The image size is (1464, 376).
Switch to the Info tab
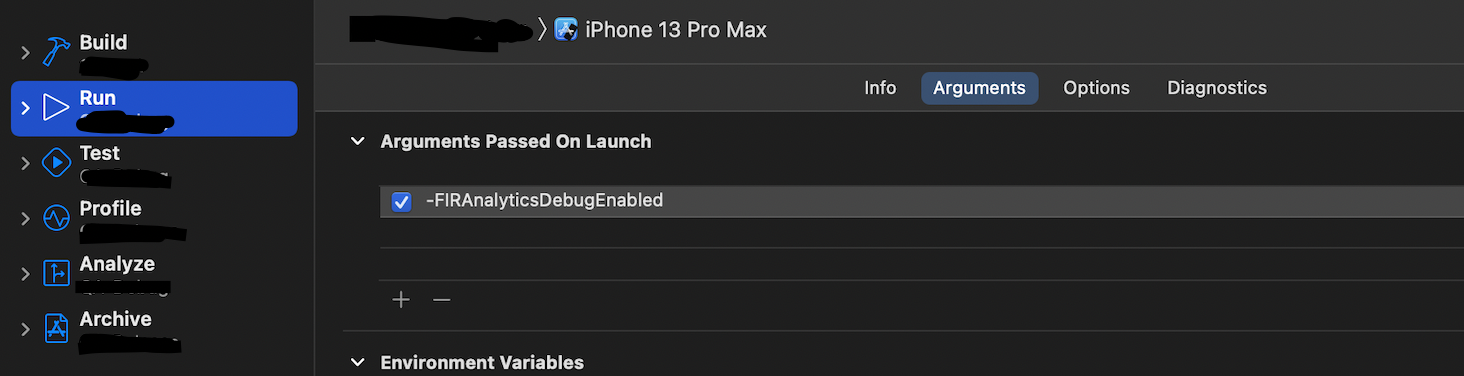pyautogui.click(x=880, y=88)
